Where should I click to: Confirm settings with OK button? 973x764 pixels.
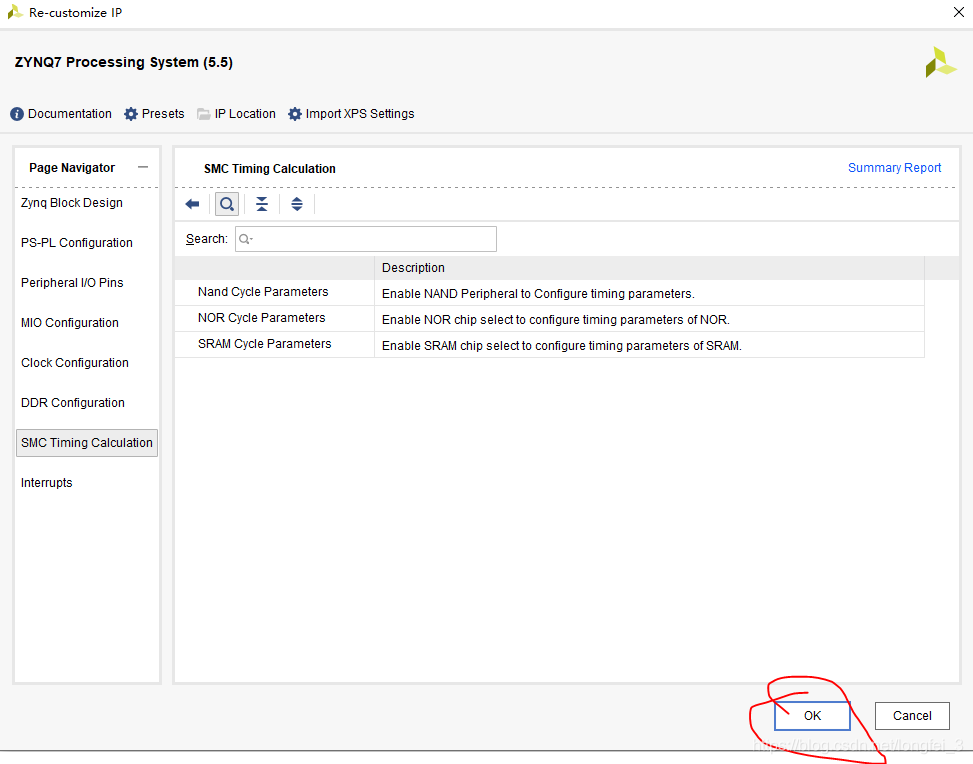[812, 716]
